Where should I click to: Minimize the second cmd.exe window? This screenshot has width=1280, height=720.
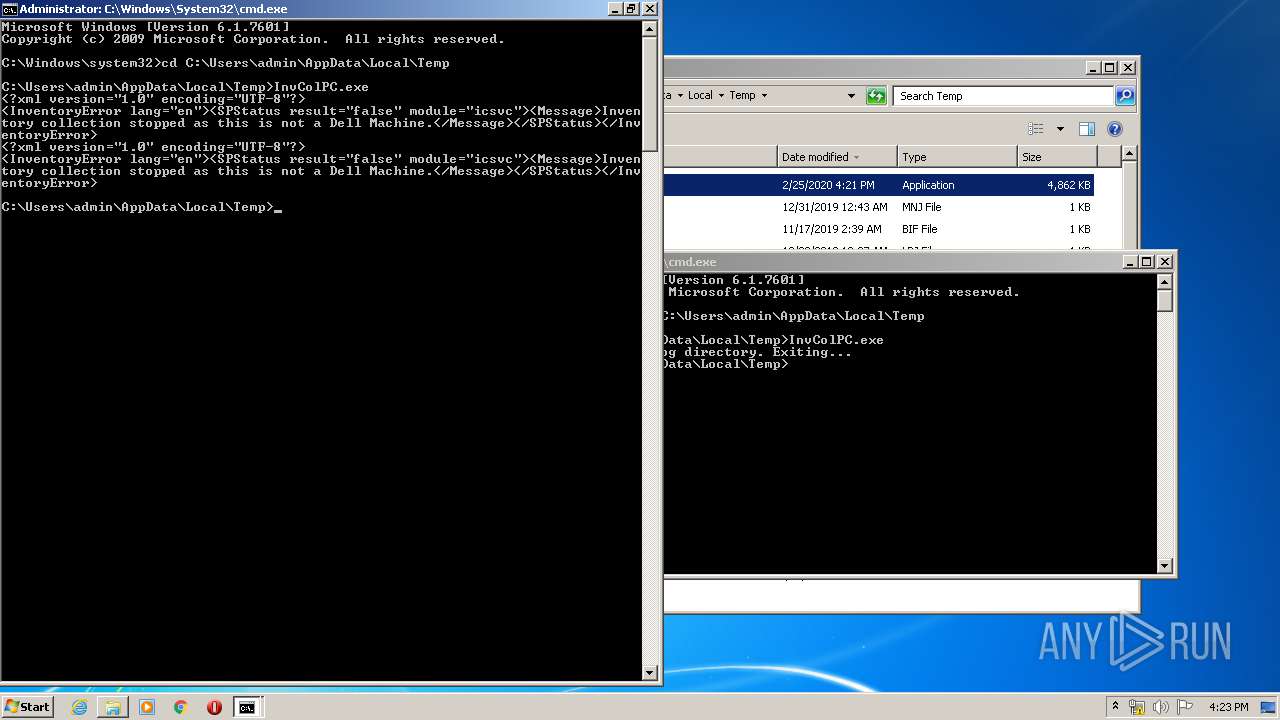click(1130, 261)
